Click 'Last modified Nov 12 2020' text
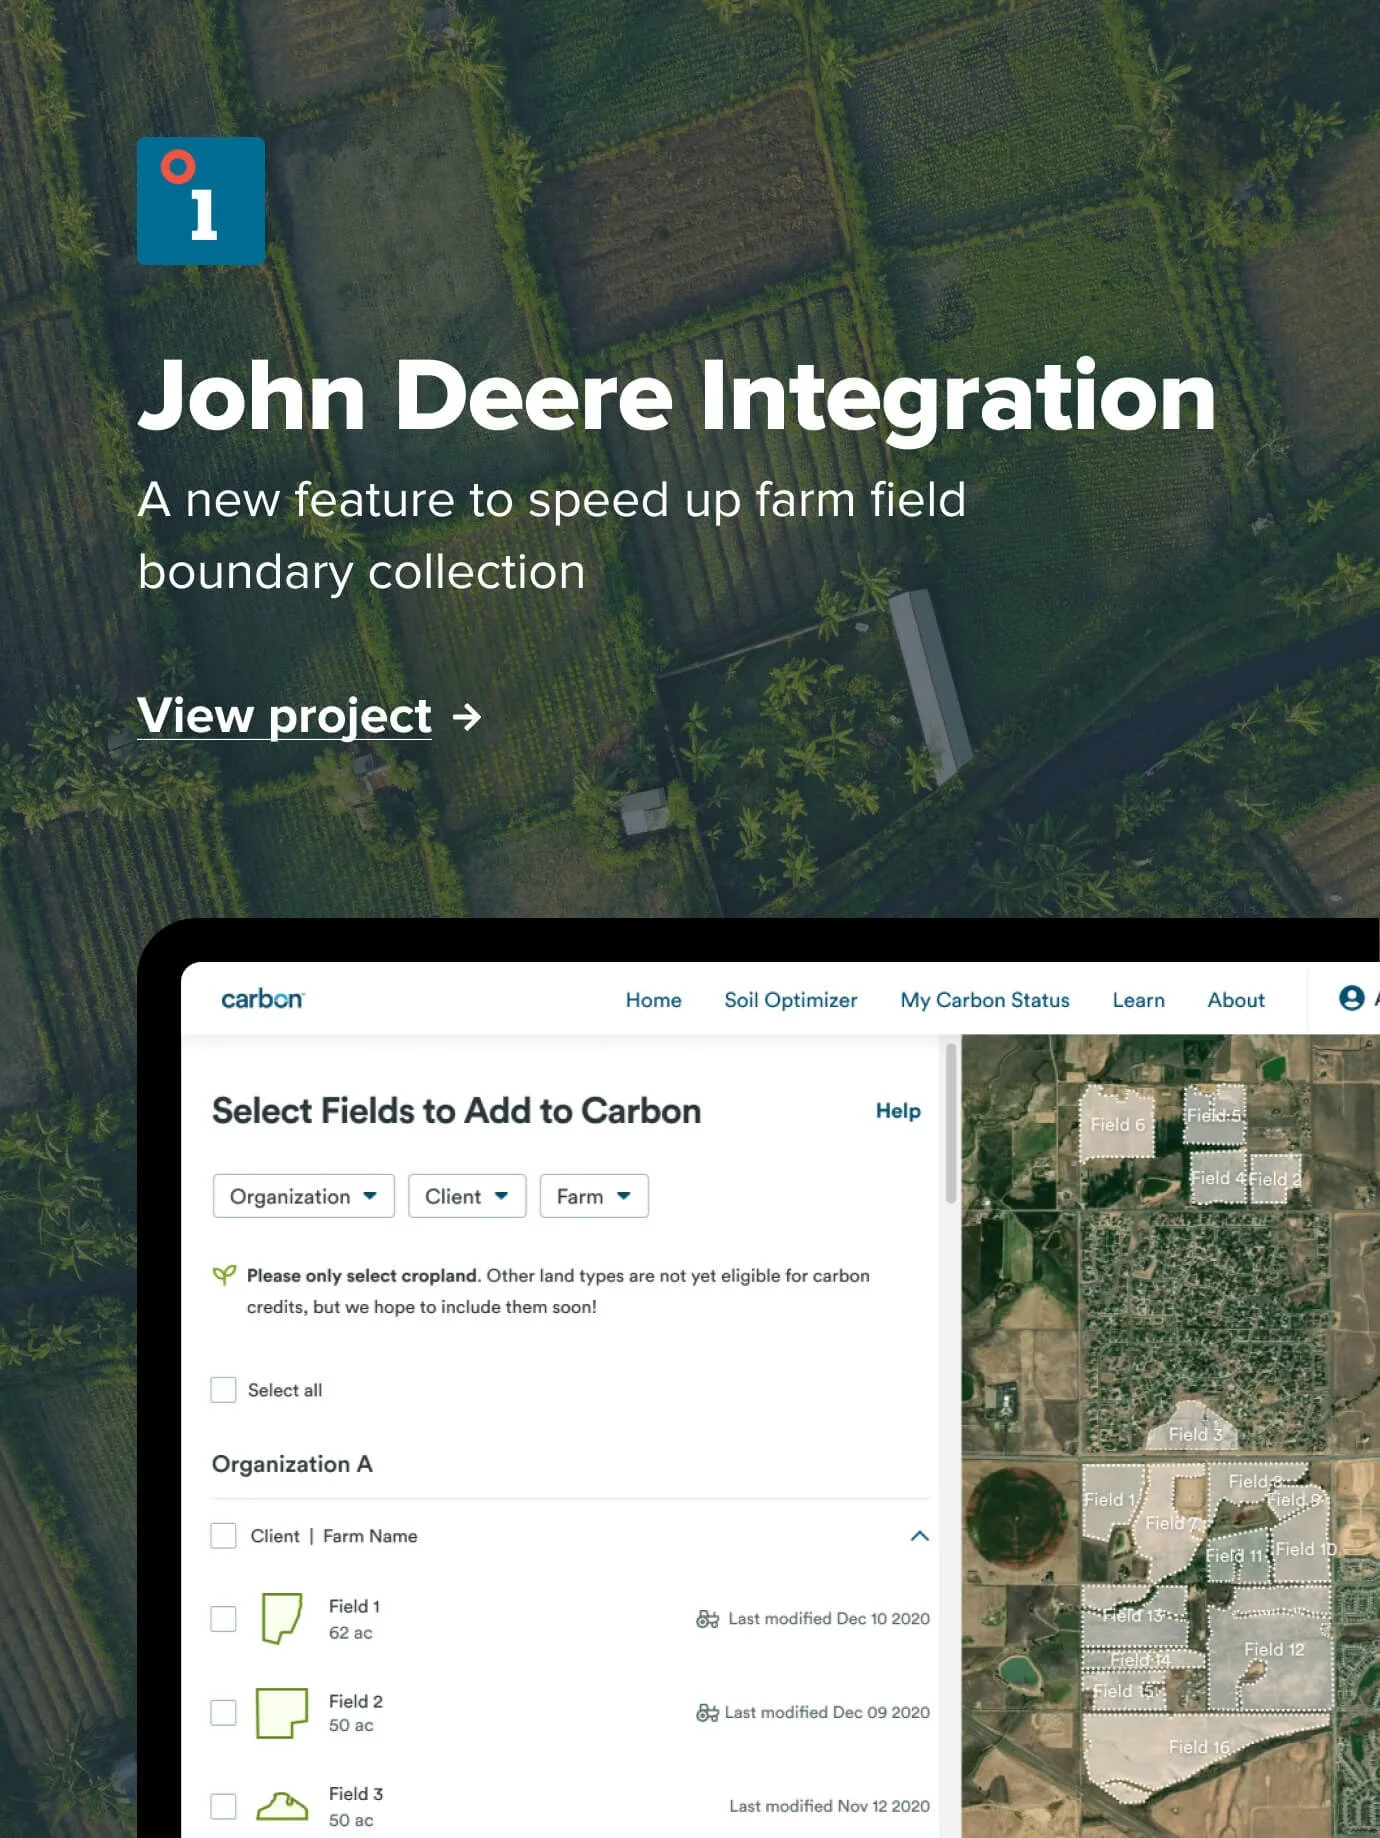This screenshot has width=1380, height=1838. [x=829, y=1806]
